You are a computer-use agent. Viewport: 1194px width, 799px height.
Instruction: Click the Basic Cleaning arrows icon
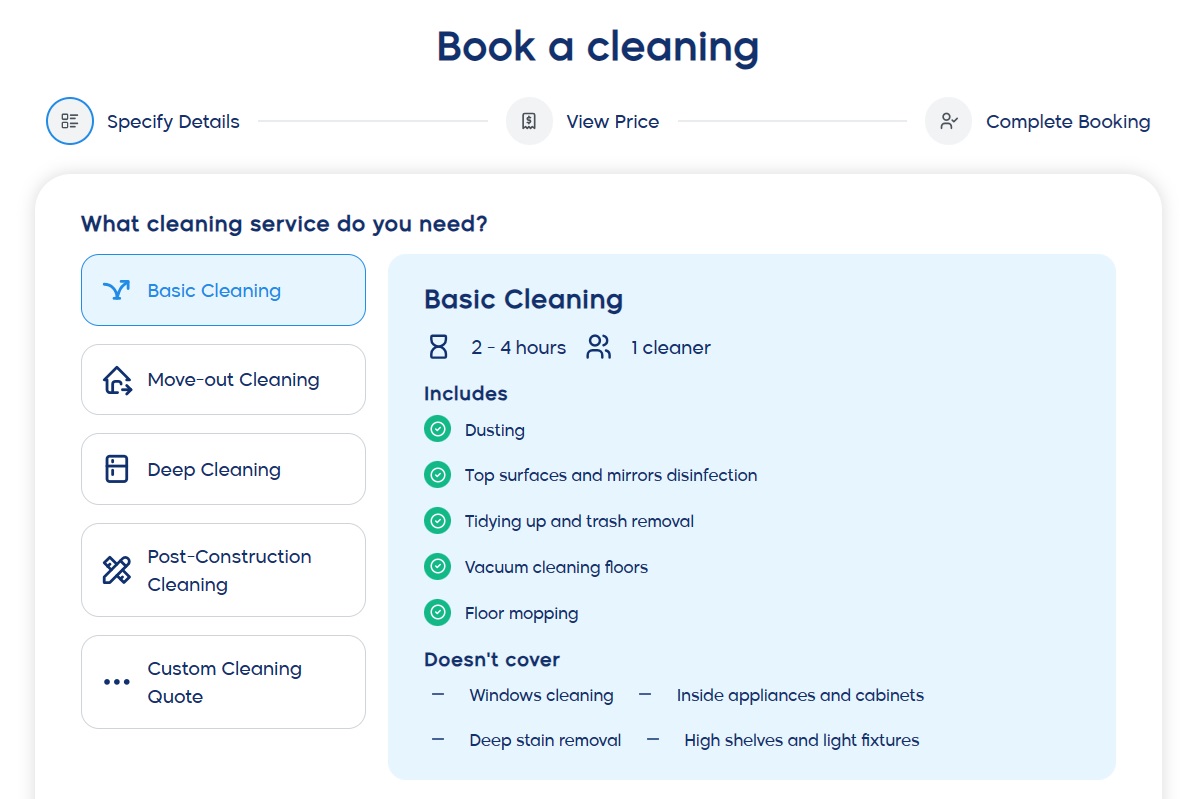[117, 290]
